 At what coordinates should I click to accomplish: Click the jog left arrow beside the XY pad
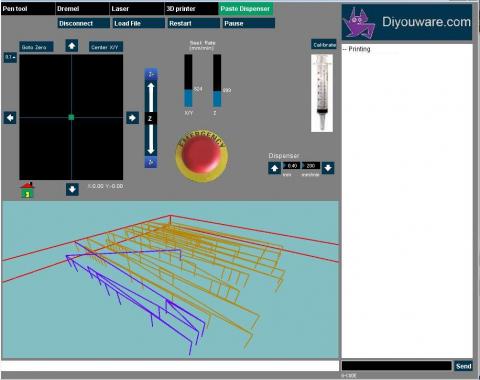click(x=10, y=118)
